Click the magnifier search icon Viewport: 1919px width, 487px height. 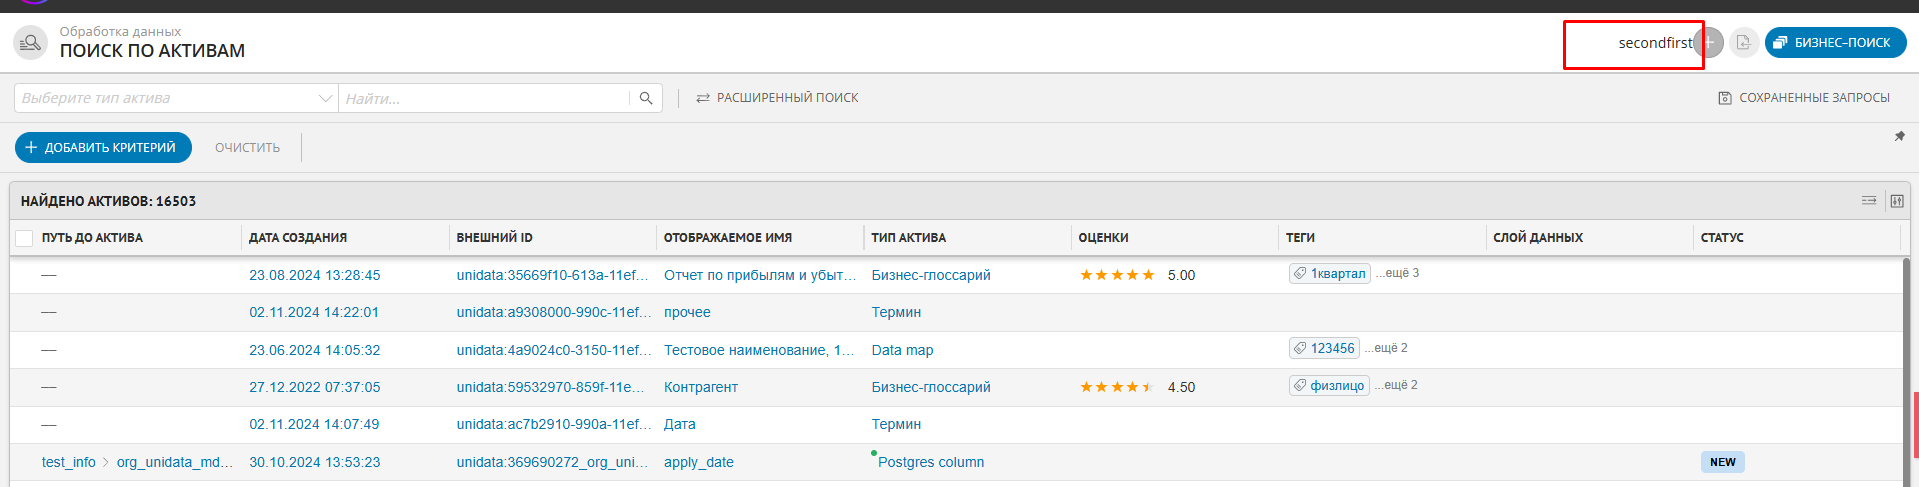pos(646,98)
